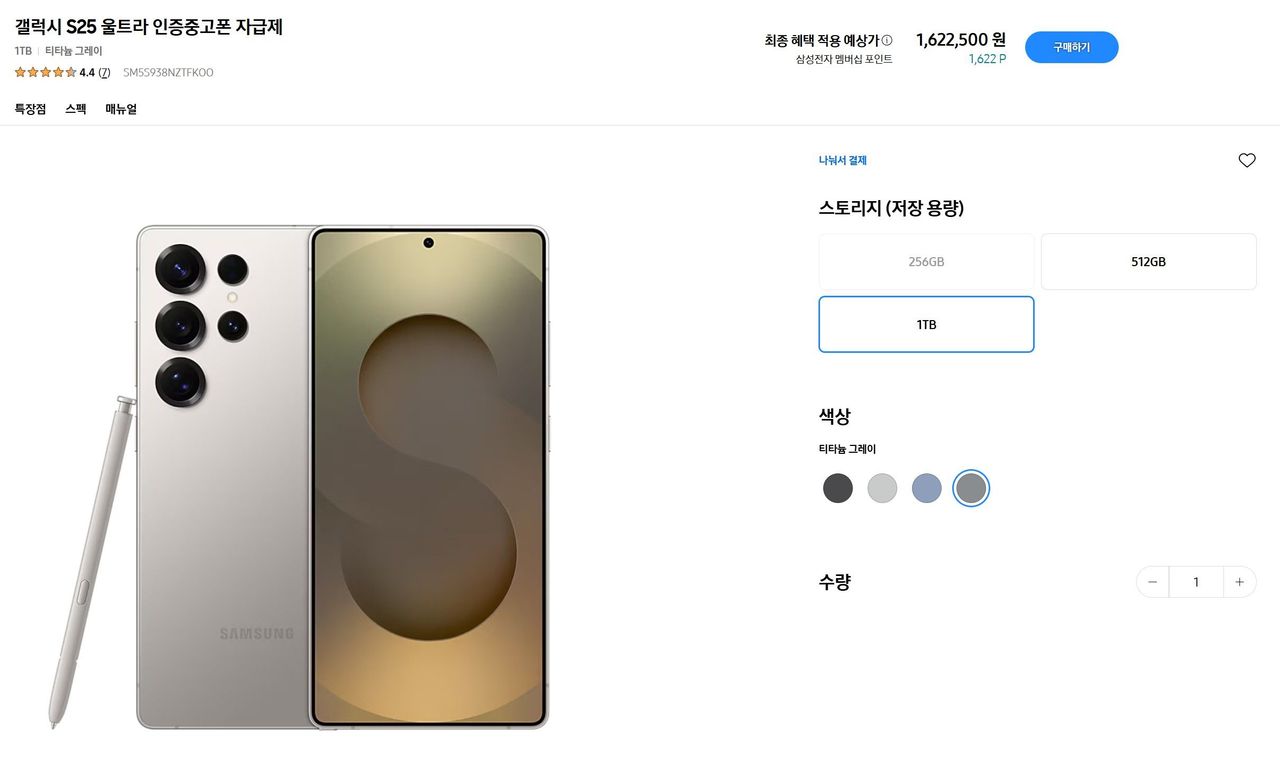Click the star rating icons
The height and width of the screenshot is (766, 1280).
(x=45, y=72)
